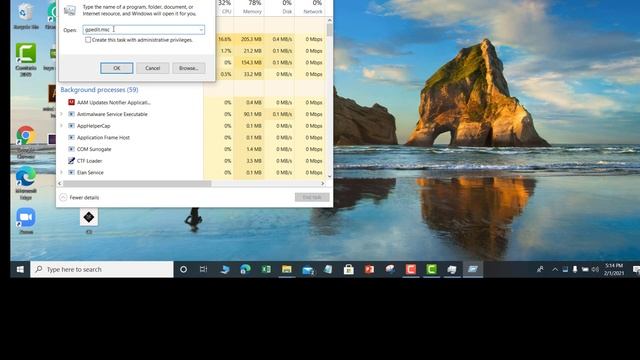The width and height of the screenshot is (640, 360).
Task: Expand the Elan Service process row
Action: [x=62, y=173]
